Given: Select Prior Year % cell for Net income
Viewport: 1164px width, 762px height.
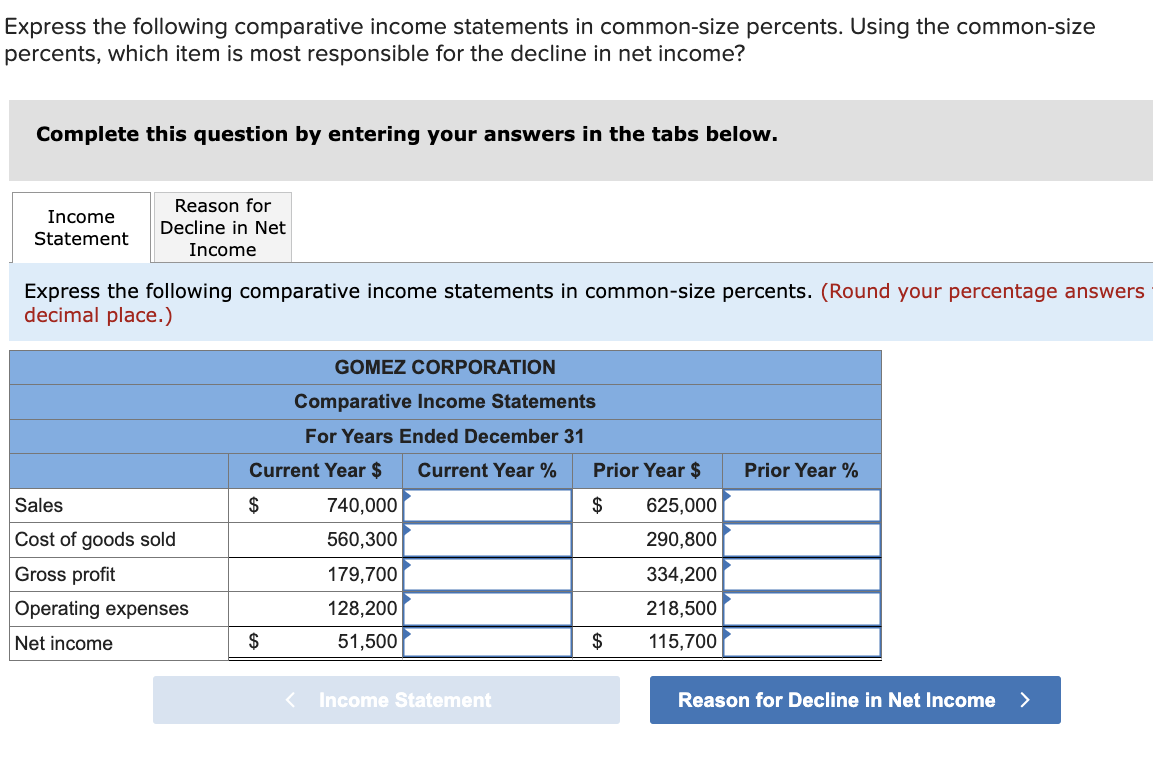Looking at the screenshot, I should [801, 642].
